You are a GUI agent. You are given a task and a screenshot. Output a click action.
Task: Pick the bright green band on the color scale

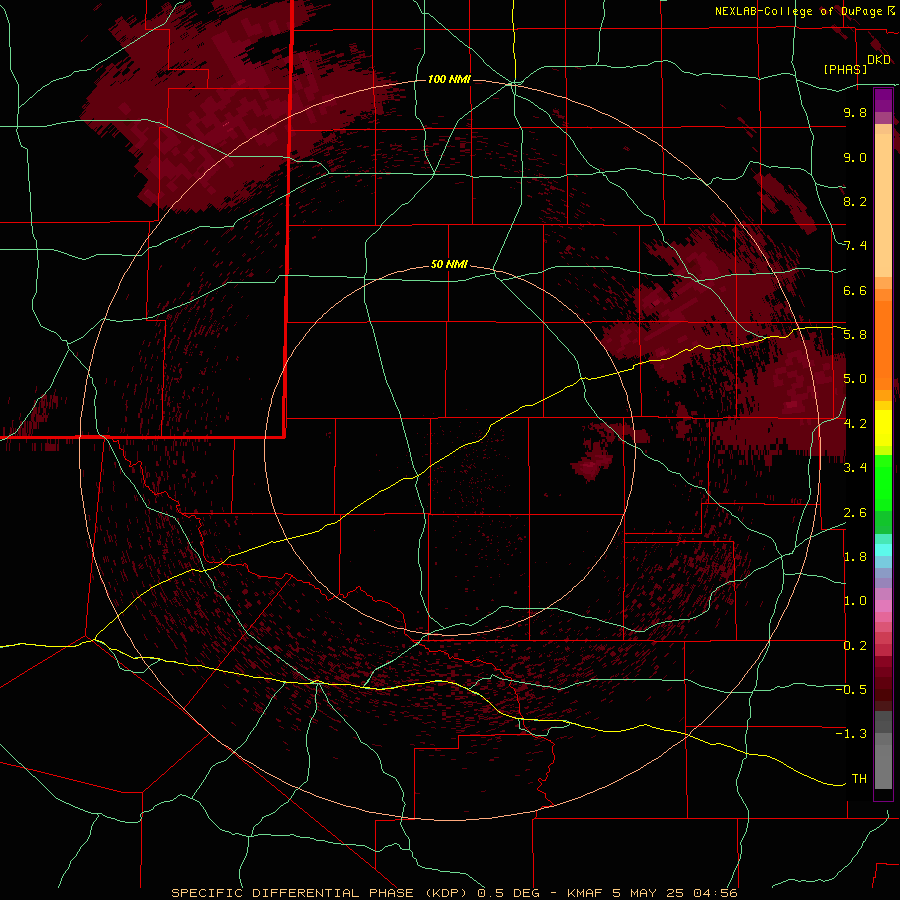883,483
